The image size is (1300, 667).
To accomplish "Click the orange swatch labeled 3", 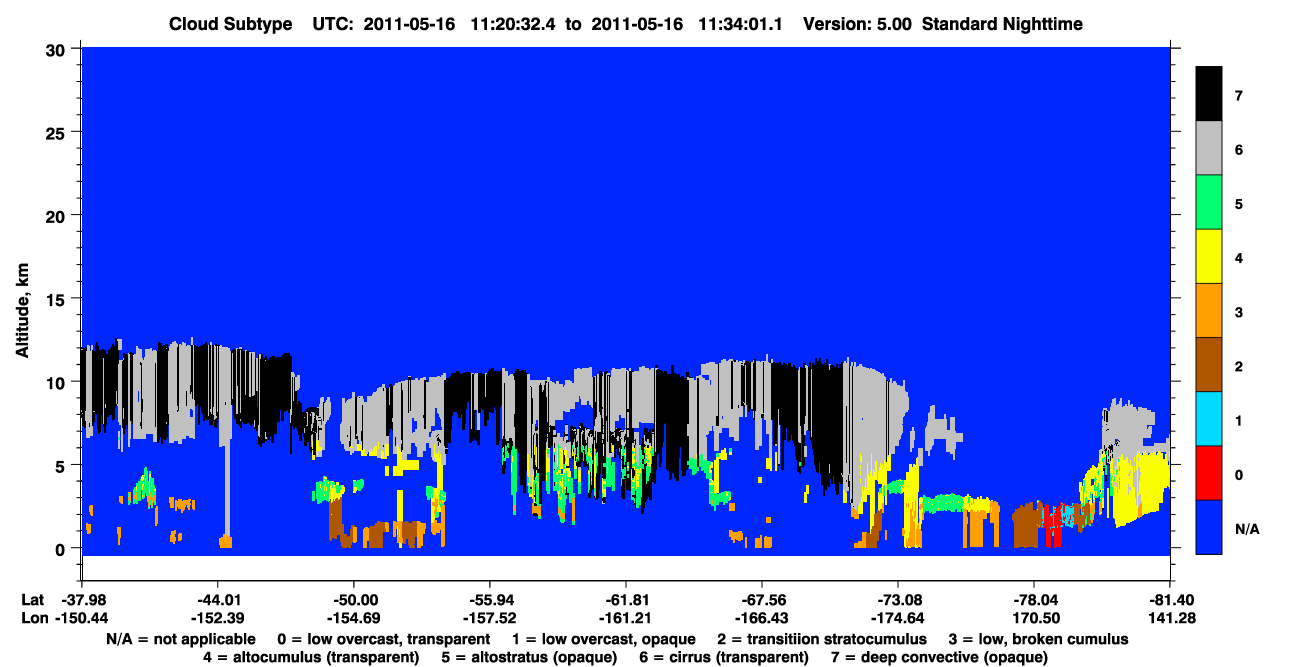I will [1209, 311].
